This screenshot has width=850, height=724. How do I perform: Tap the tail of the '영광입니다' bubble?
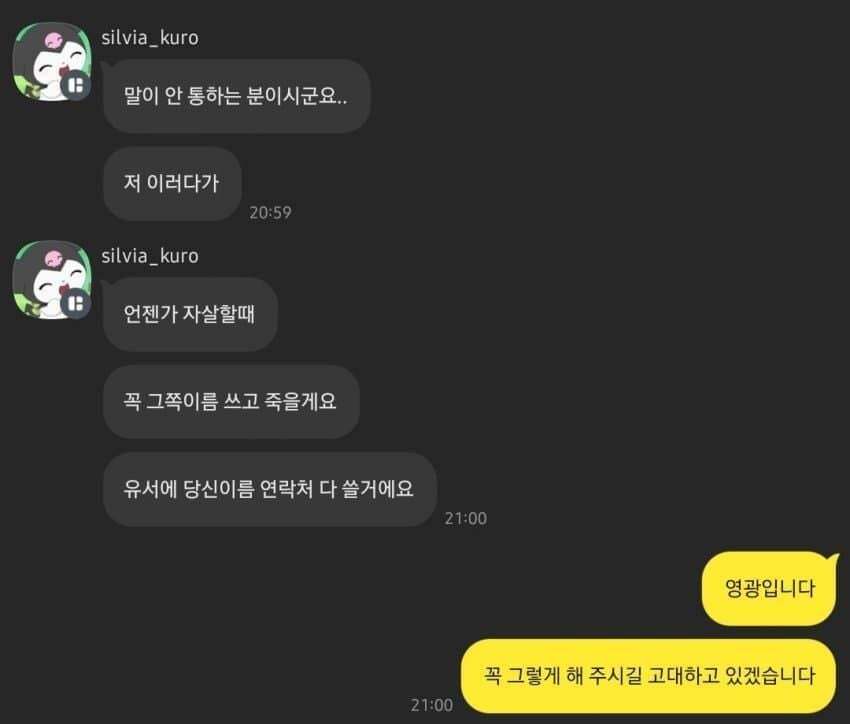click(x=832, y=560)
